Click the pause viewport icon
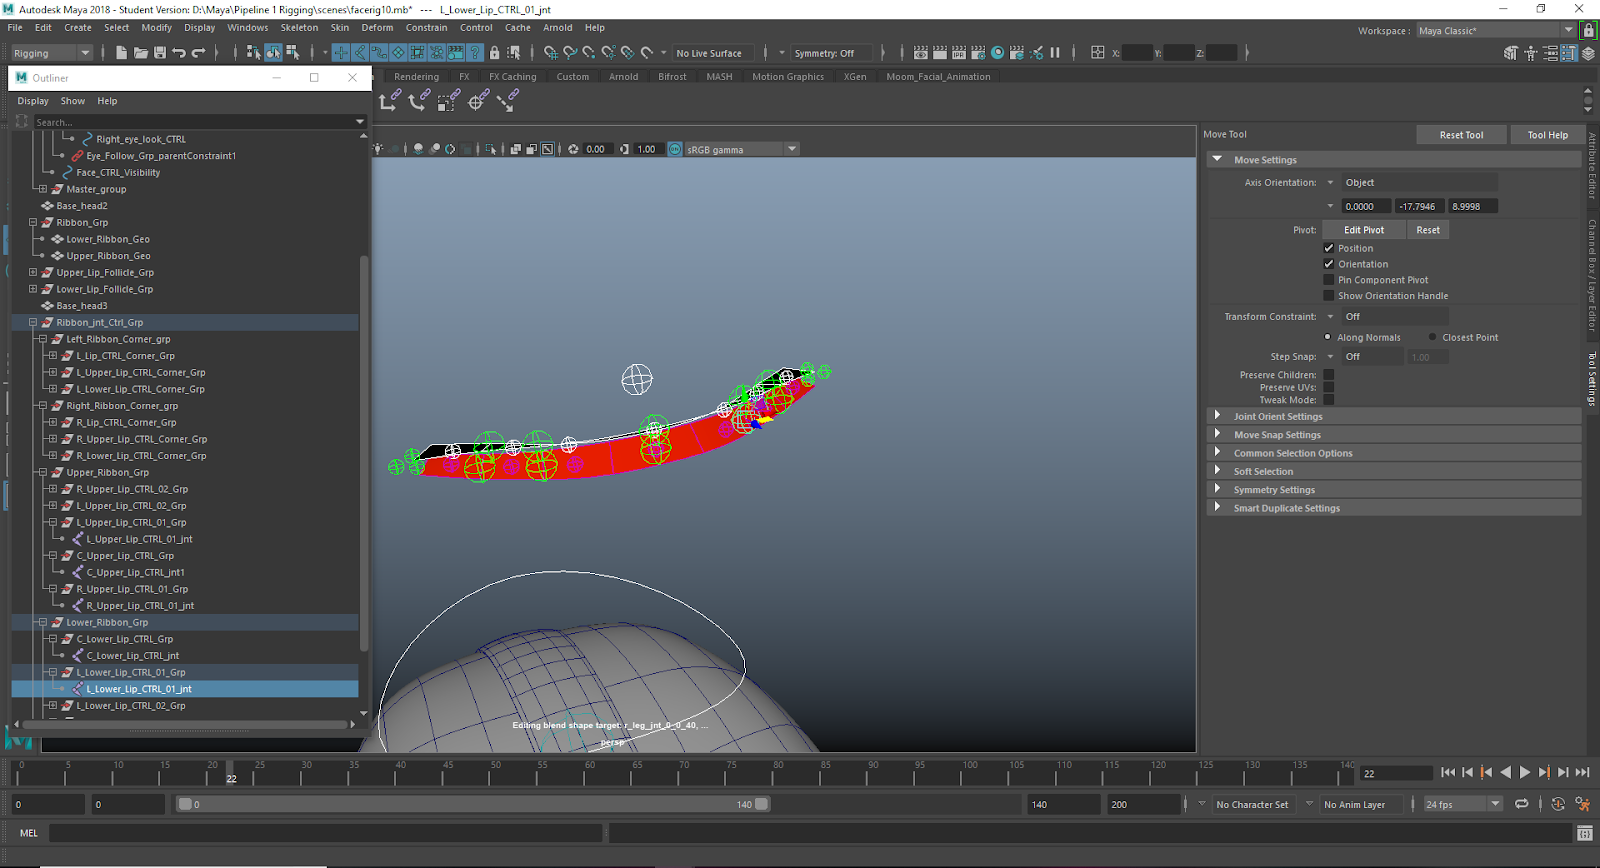This screenshot has width=1600, height=868. pyautogui.click(x=1055, y=53)
